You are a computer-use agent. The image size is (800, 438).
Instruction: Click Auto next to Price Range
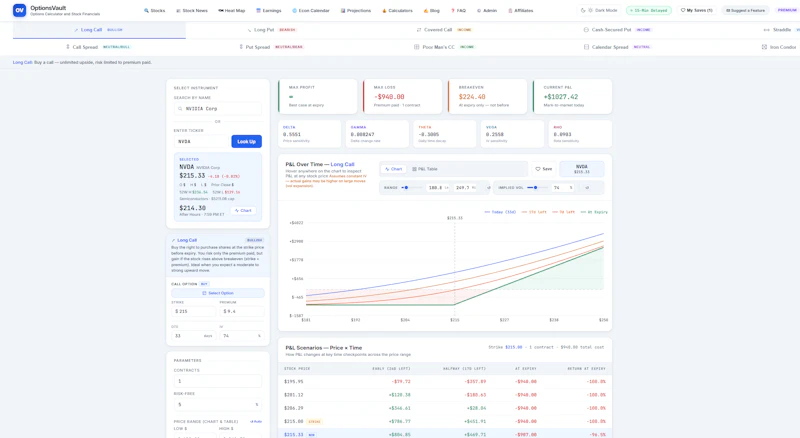[x=256, y=422]
